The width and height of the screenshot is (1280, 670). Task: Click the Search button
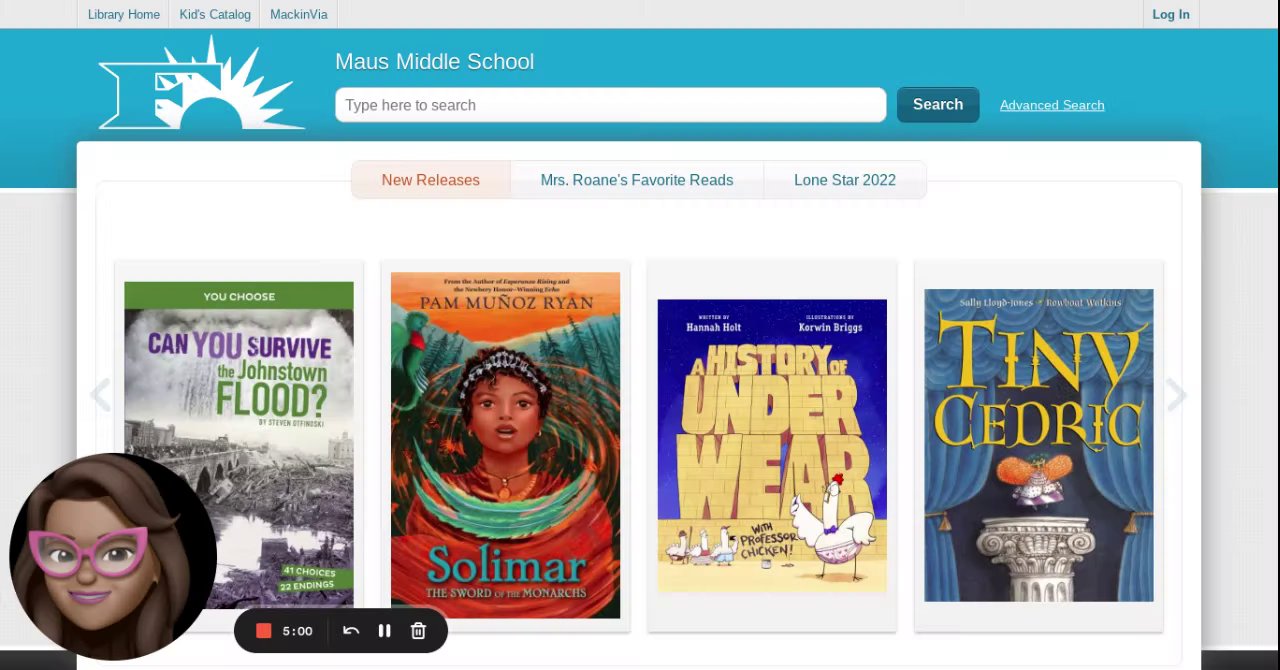pyautogui.click(x=938, y=105)
